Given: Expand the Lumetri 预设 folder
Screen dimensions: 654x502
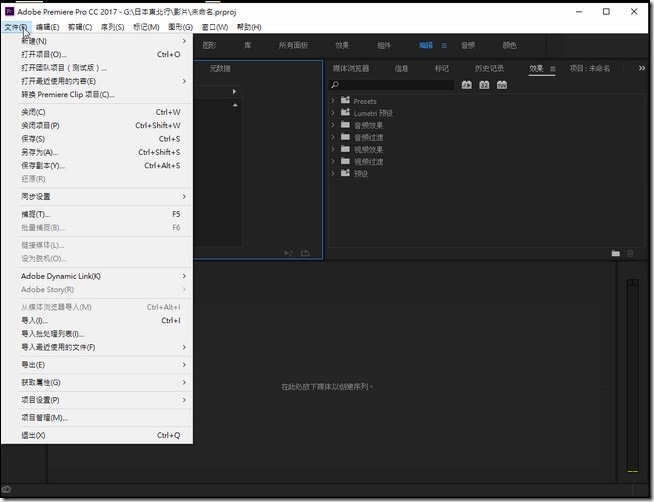Looking at the screenshot, I should tap(333, 113).
